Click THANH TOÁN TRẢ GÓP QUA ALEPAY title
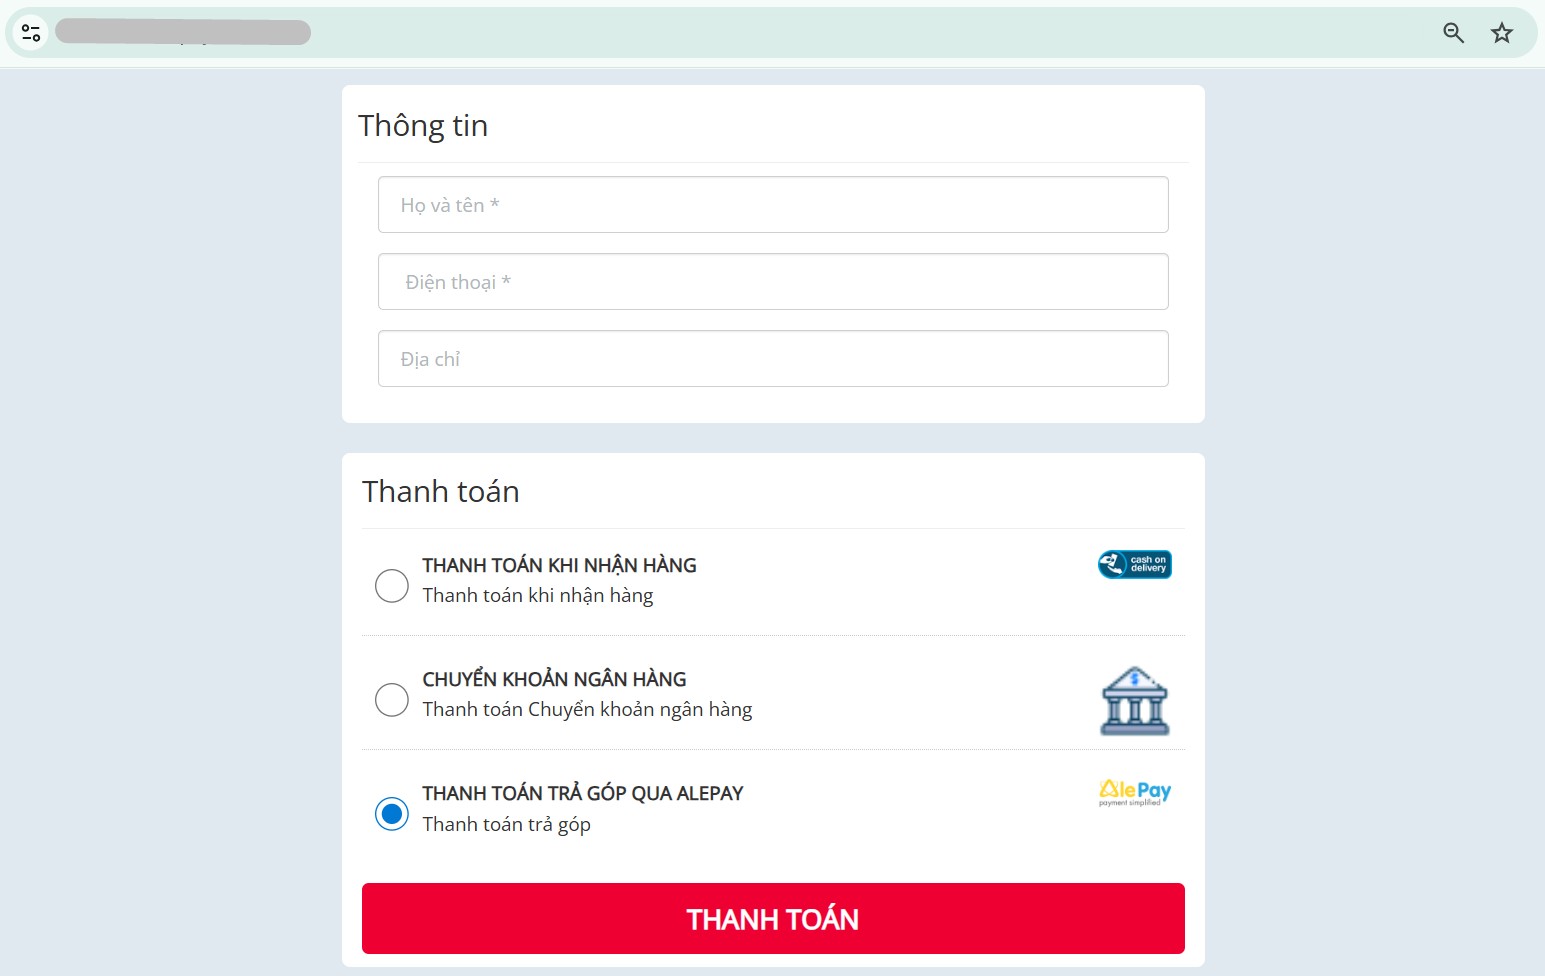This screenshot has height=976, width=1545. tap(583, 793)
